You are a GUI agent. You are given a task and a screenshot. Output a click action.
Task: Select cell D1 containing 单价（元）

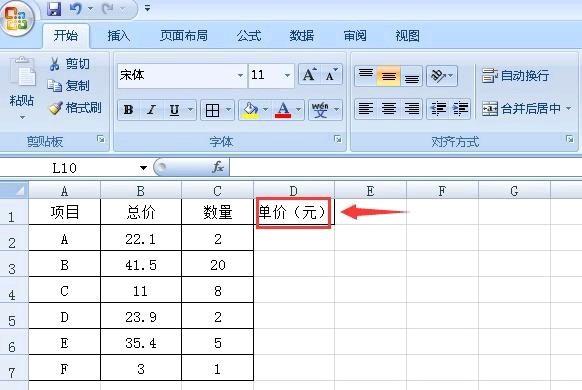293,212
